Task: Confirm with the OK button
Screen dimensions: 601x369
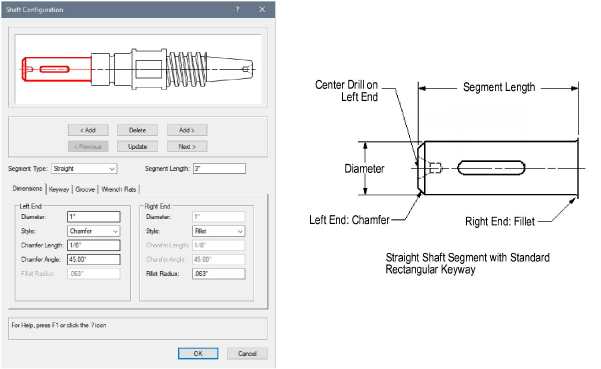Action: [198, 353]
